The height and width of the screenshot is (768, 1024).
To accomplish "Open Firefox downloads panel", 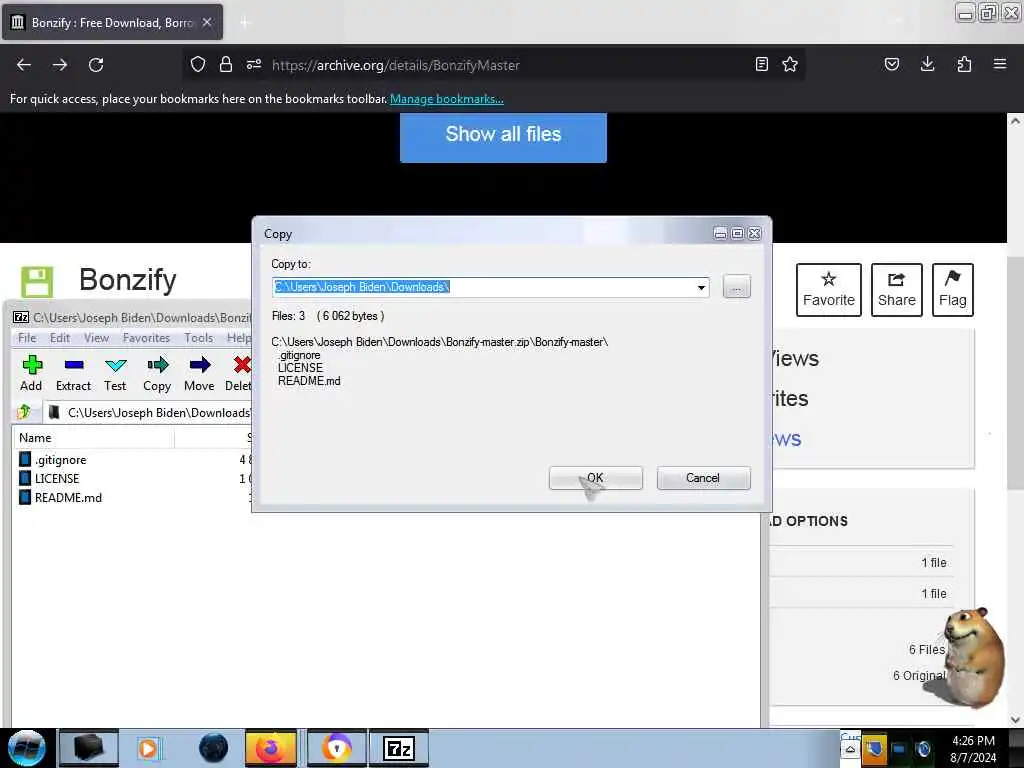I will [927, 64].
